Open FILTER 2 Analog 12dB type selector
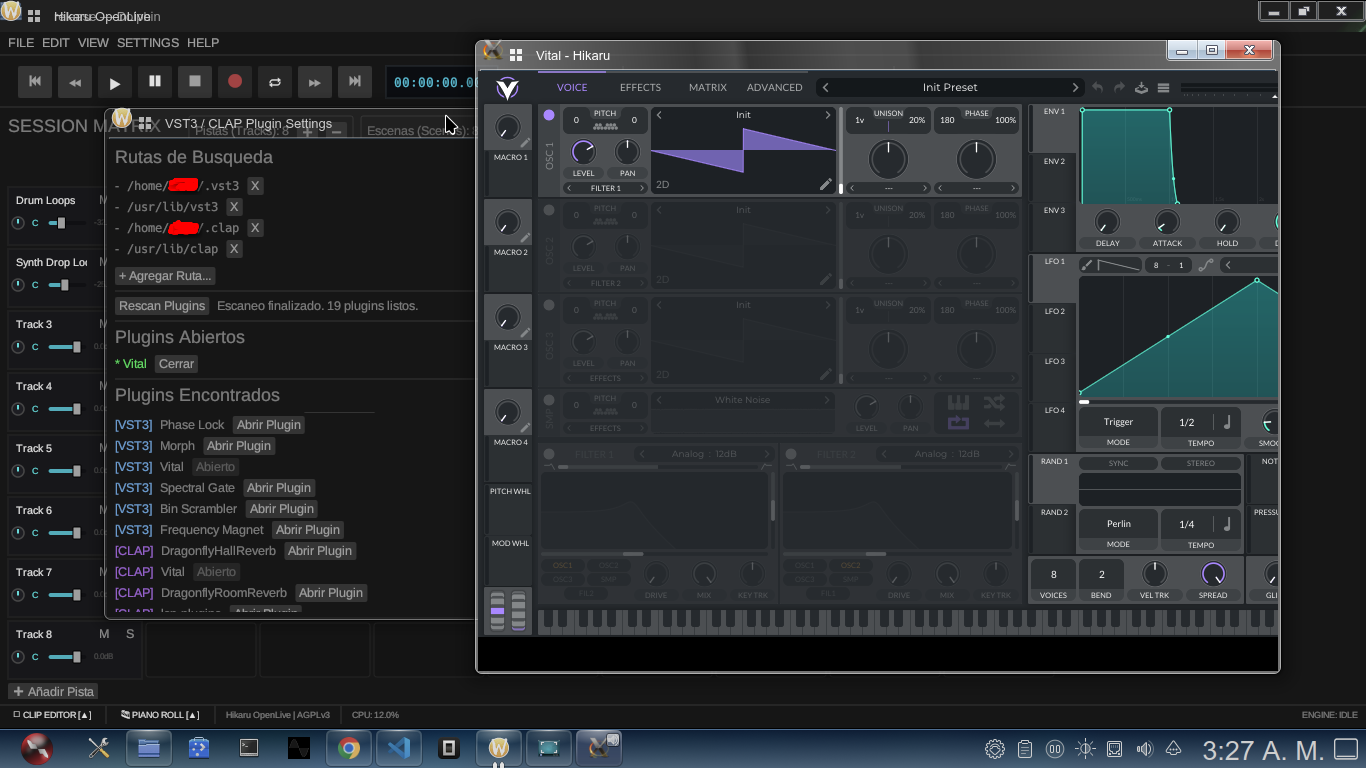1366x768 pixels. (946, 454)
